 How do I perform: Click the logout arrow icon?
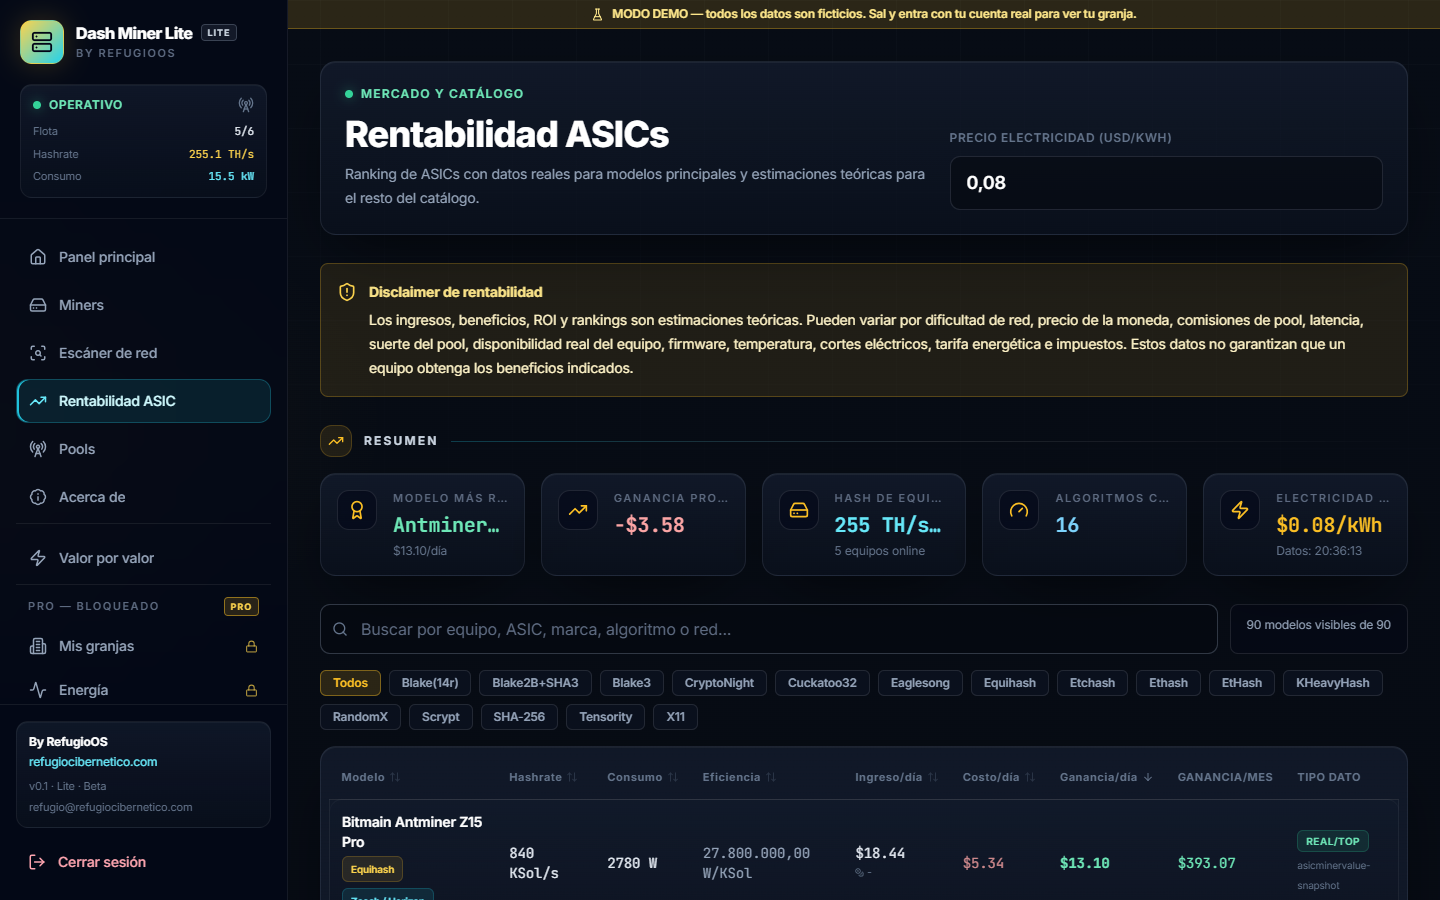37,862
